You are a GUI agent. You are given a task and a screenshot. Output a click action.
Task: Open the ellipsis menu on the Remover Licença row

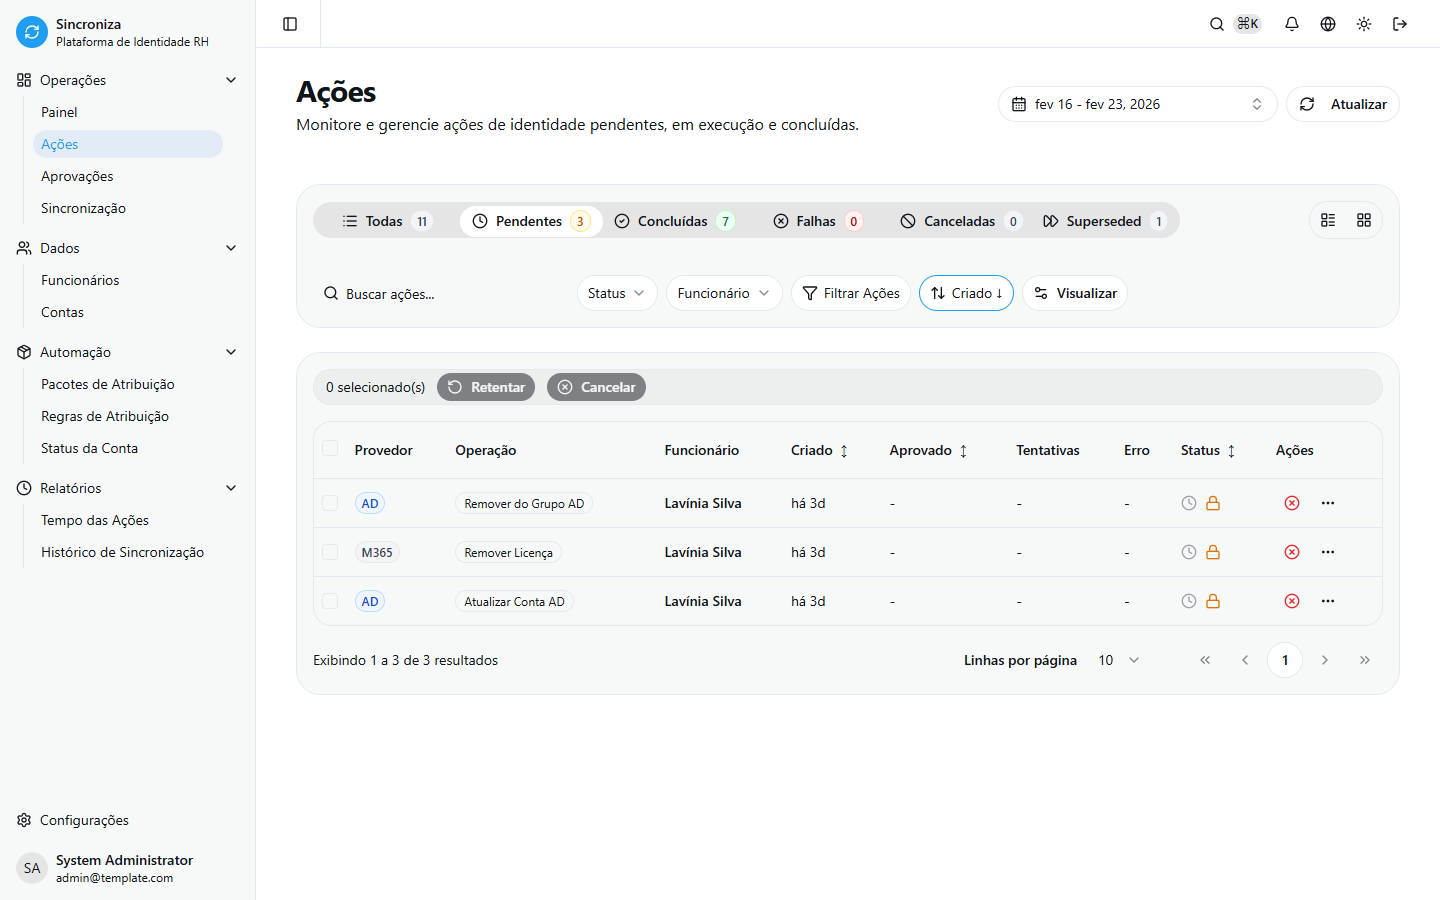(x=1328, y=551)
